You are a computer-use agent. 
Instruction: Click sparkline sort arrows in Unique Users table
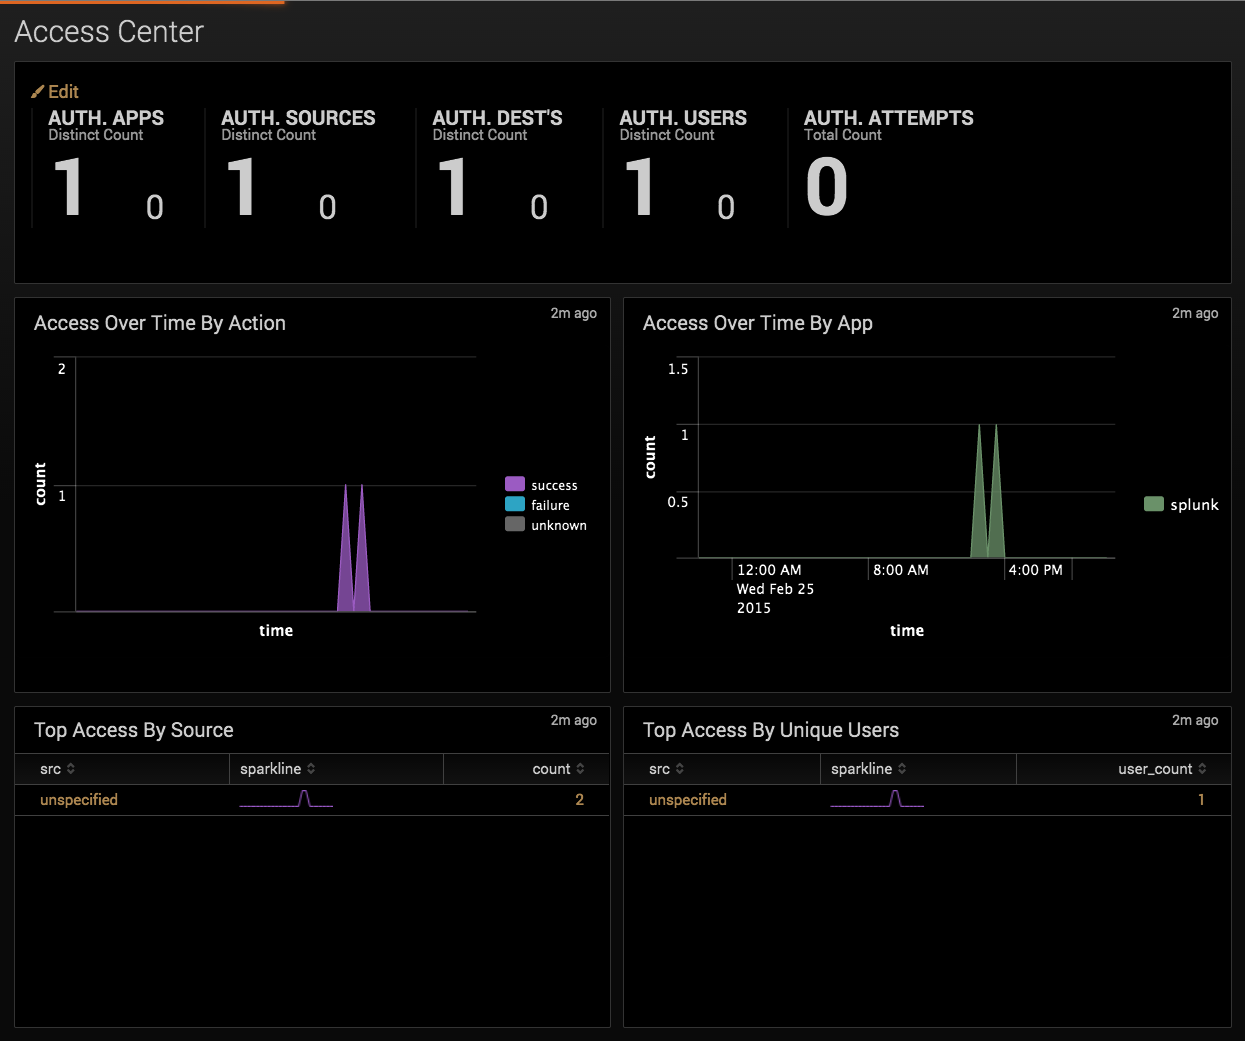pyautogui.click(x=902, y=769)
